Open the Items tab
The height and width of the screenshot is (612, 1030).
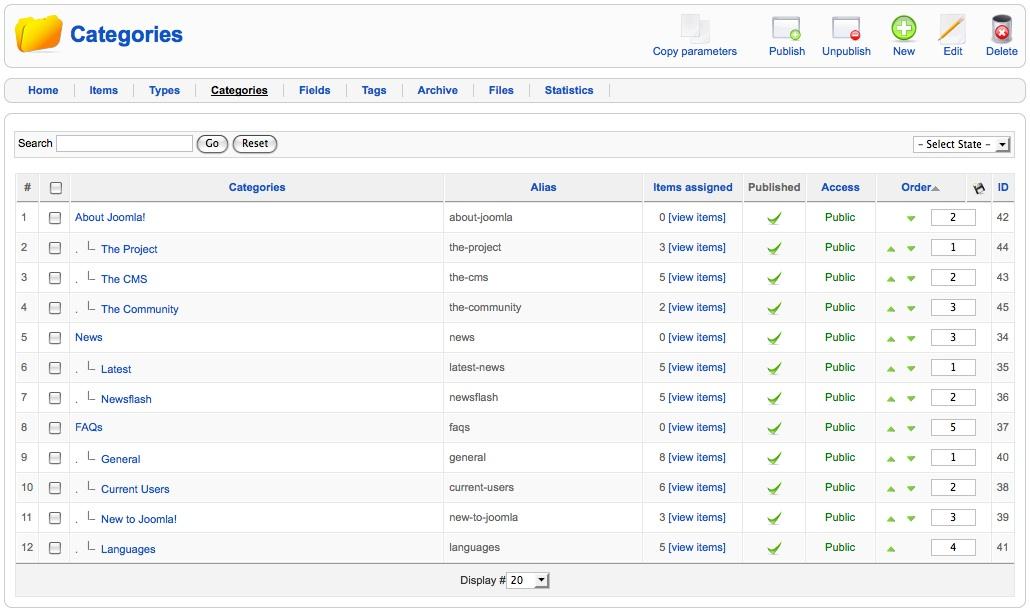pos(104,91)
